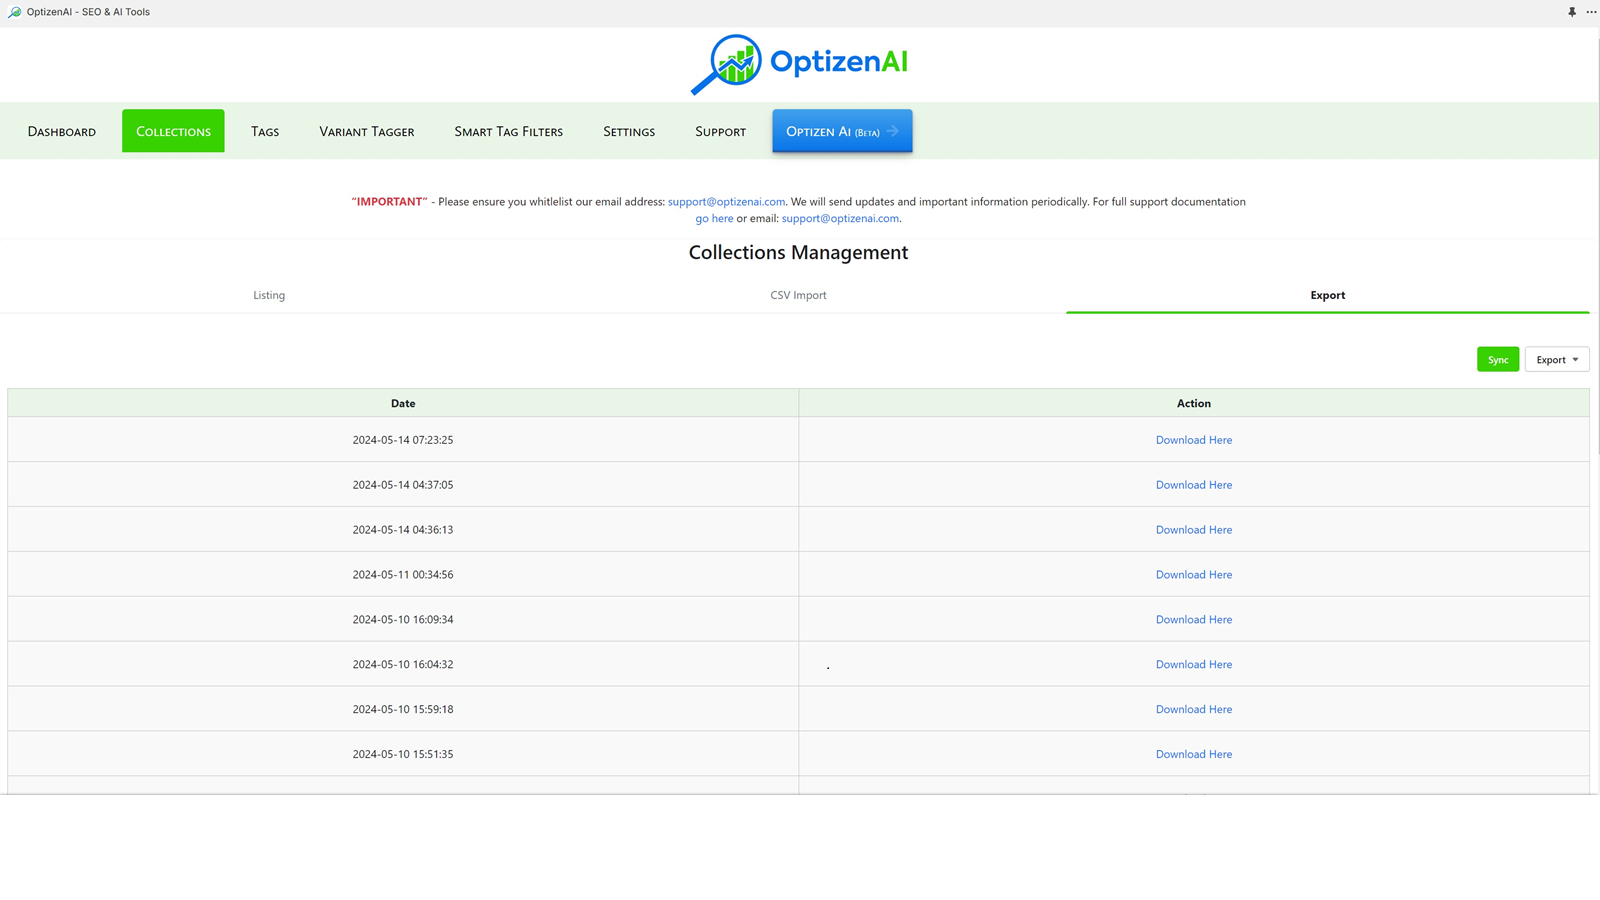Click the OptizenAI favicon in title bar
Image resolution: width=1600 pixels, height=900 pixels.
click(x=14, y=12)
